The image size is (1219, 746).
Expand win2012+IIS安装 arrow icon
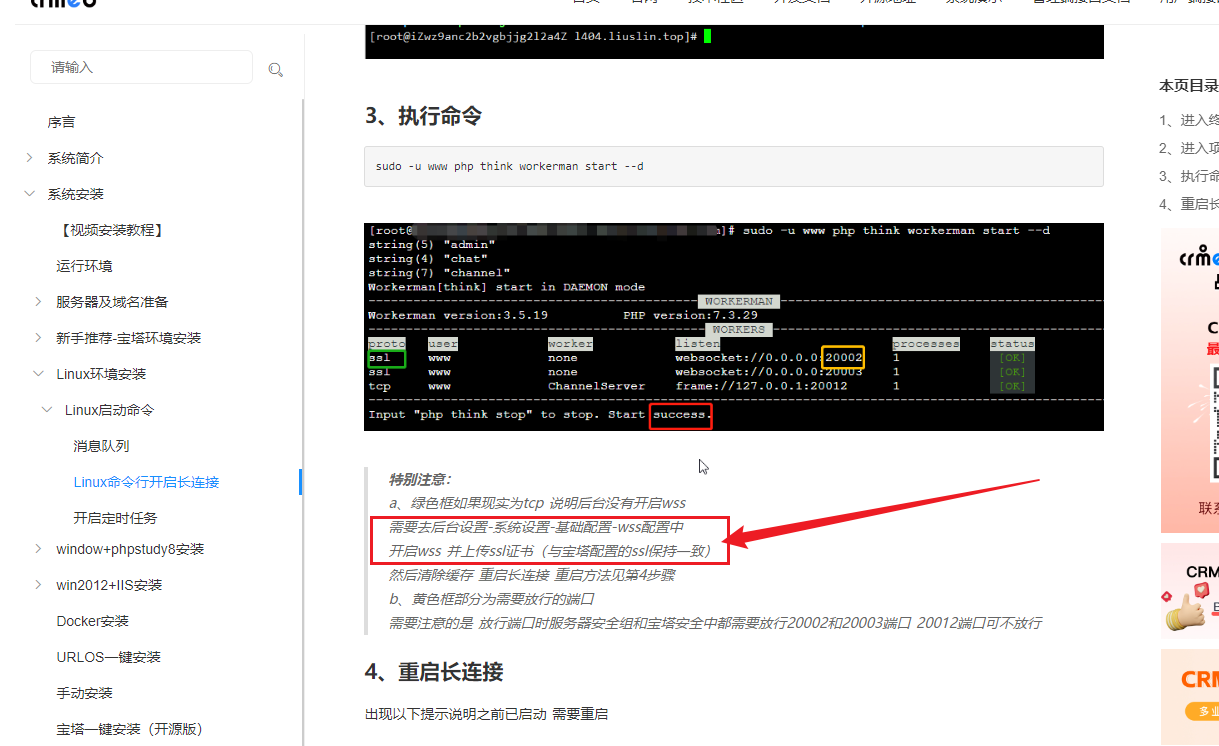[x=38, y=585]
